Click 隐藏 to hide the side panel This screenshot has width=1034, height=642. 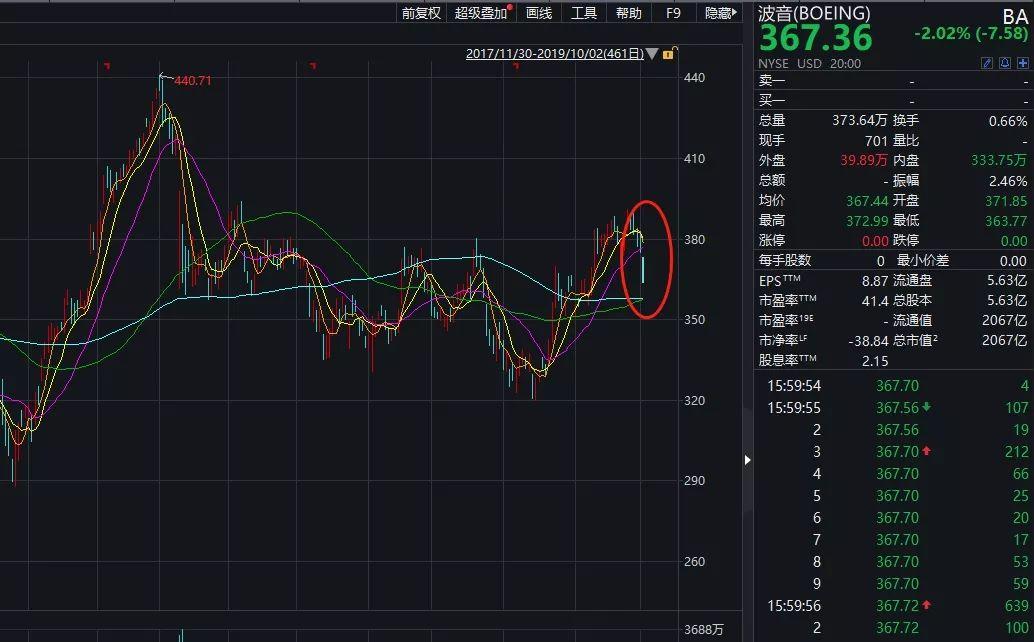(721, 13)
